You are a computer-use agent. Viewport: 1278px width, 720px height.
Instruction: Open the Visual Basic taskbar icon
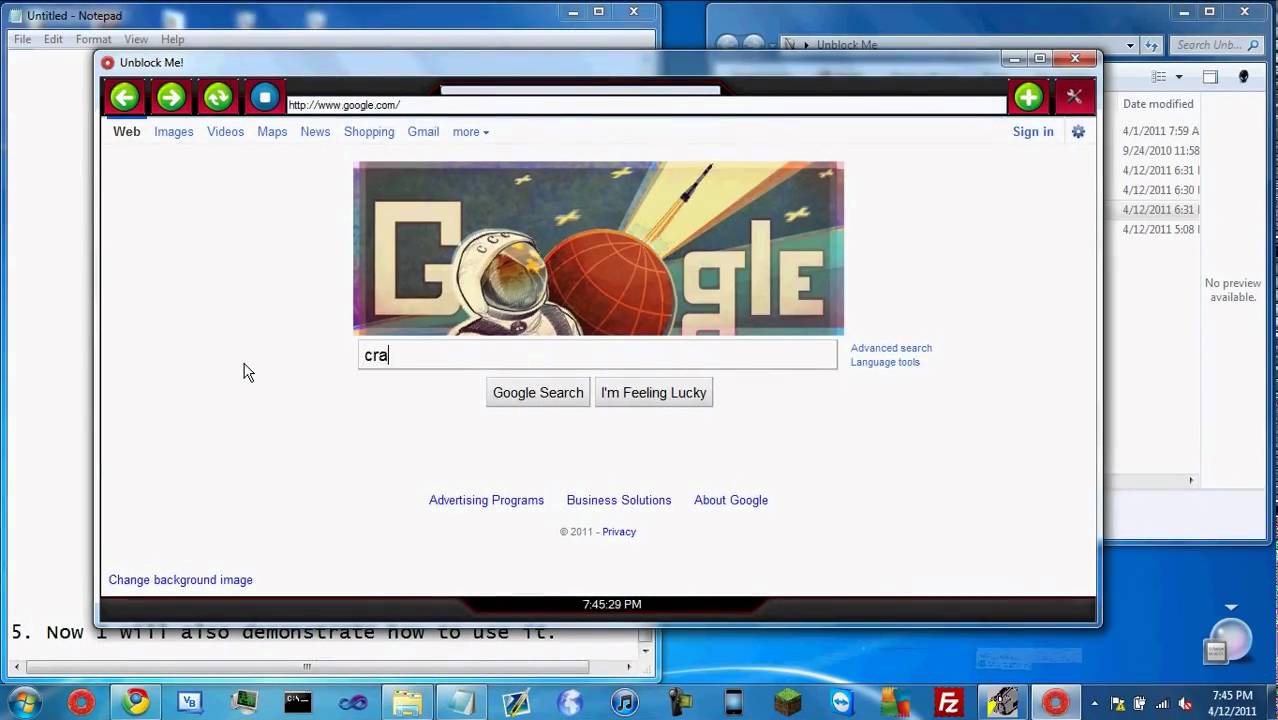pos(190,703)
